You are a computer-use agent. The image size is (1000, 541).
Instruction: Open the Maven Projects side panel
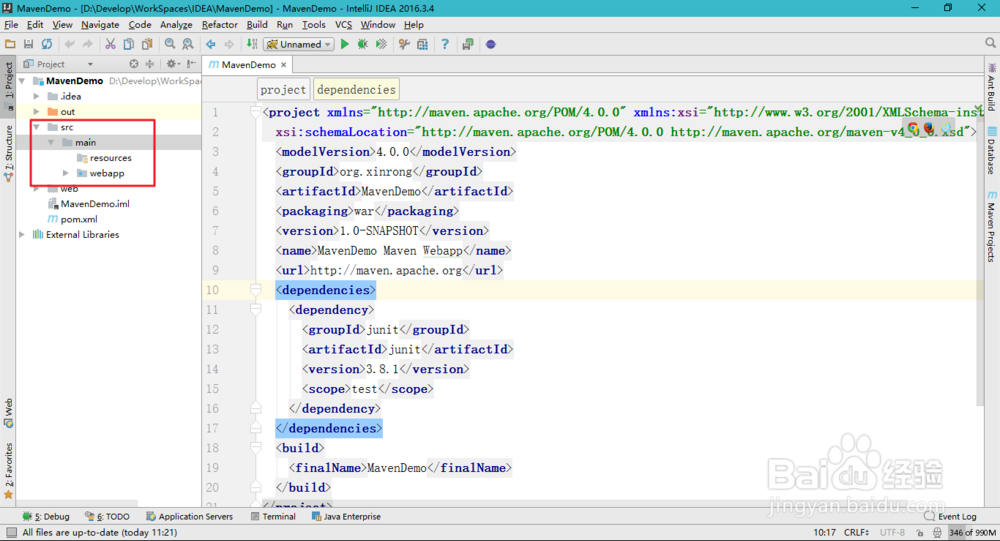[992, 226]
